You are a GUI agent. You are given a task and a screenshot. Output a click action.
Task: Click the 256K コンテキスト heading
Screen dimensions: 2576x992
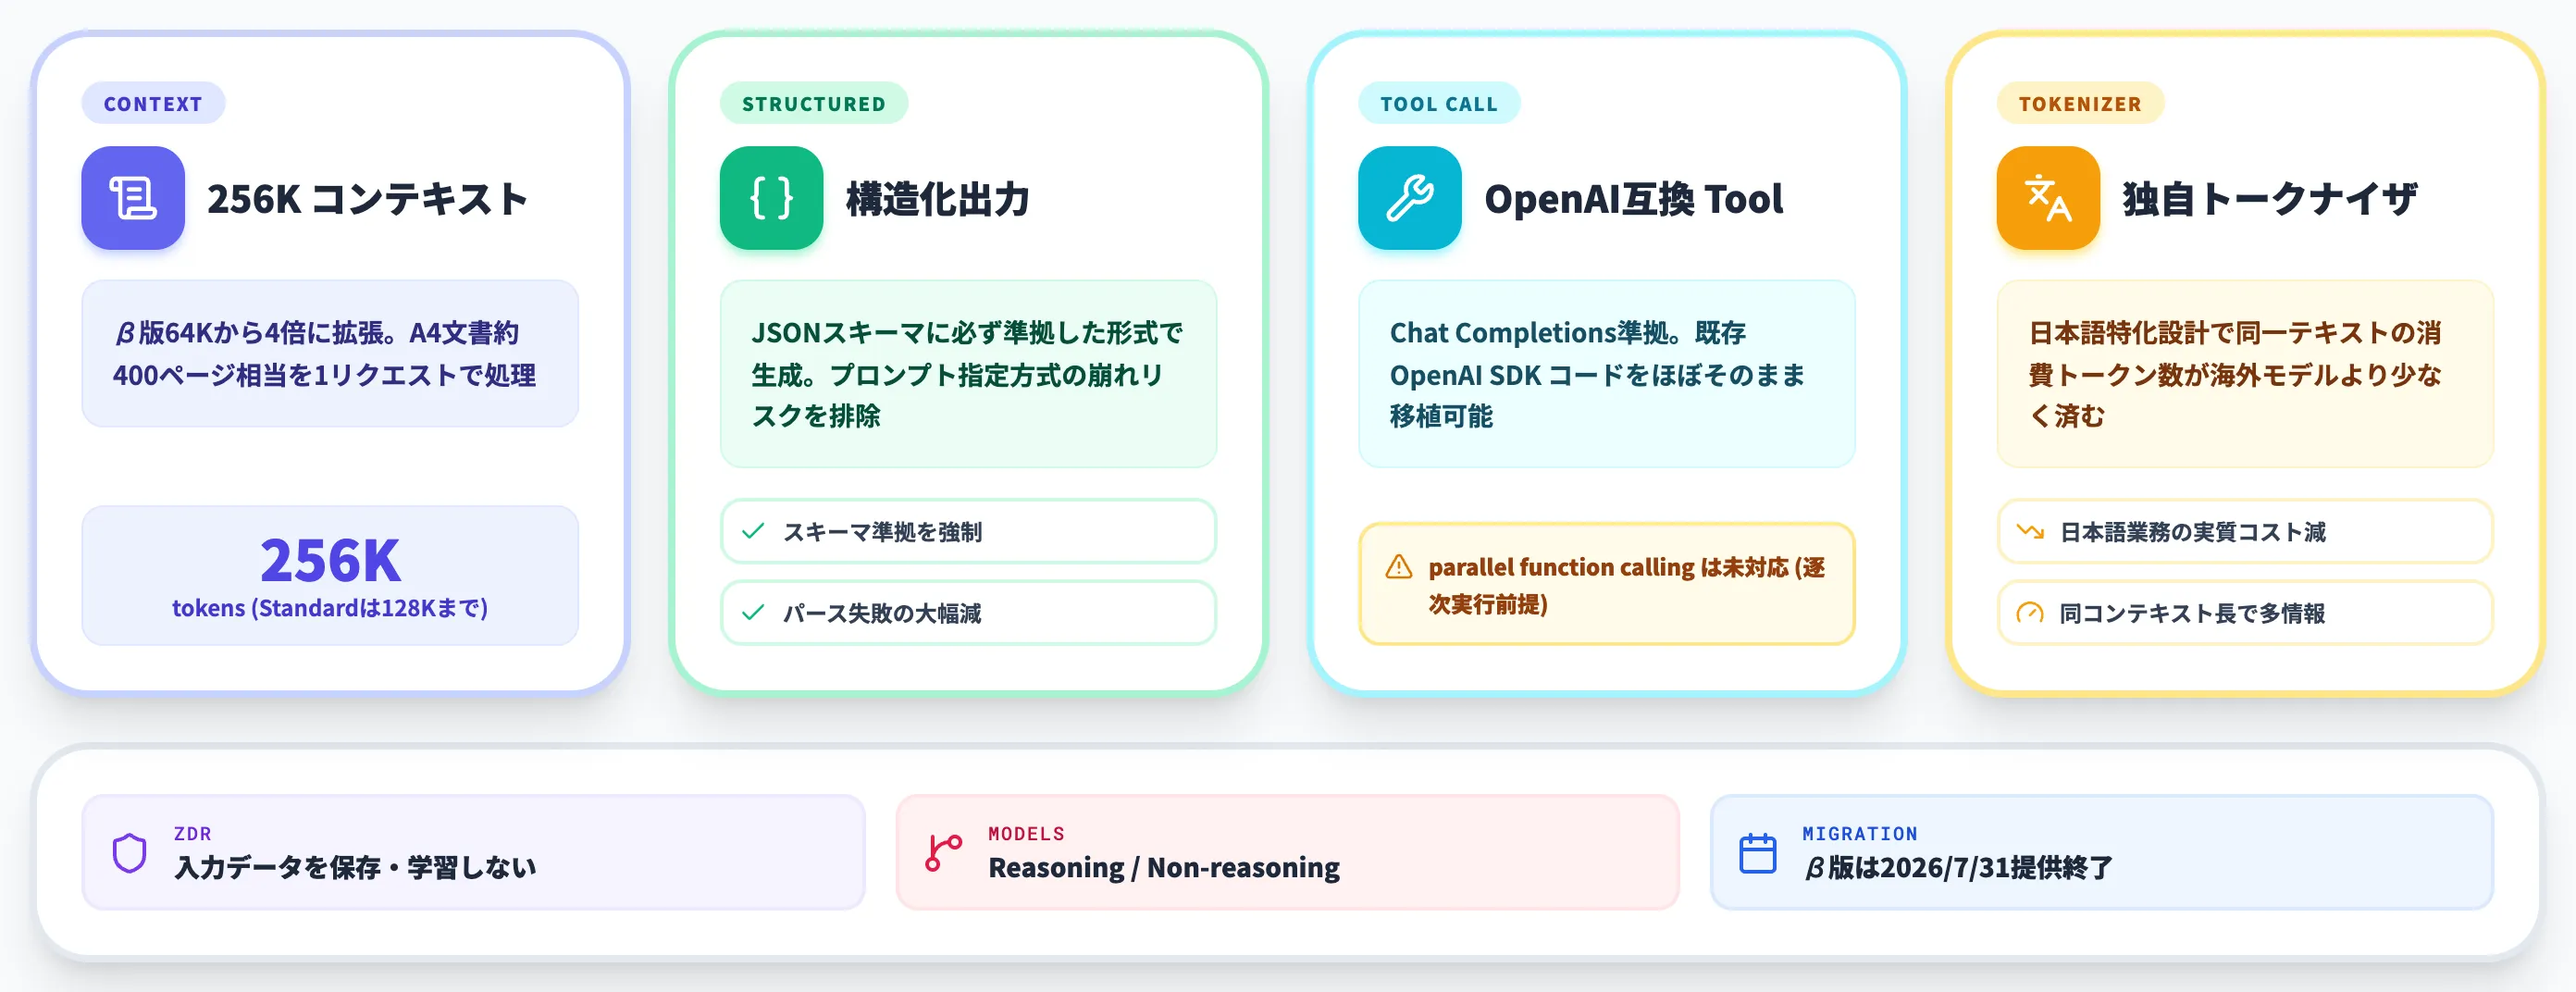[367, 199]
